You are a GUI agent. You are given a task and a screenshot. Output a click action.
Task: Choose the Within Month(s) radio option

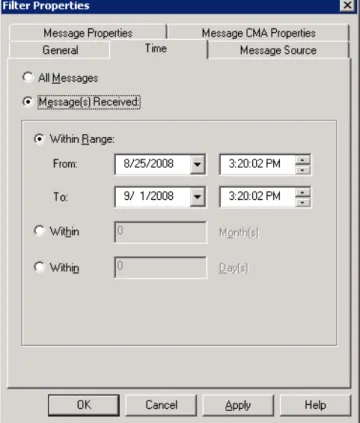39,231
